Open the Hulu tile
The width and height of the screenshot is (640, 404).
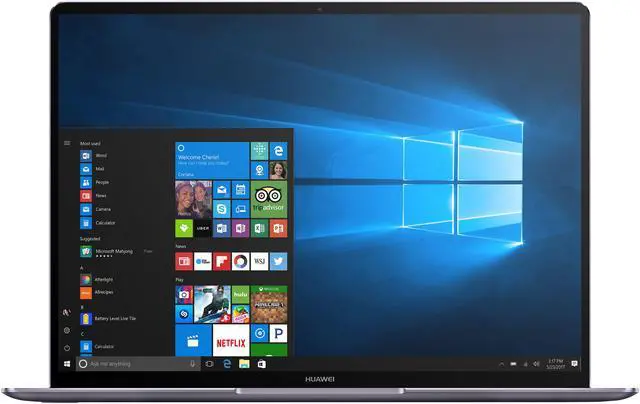tap(240, 295)
